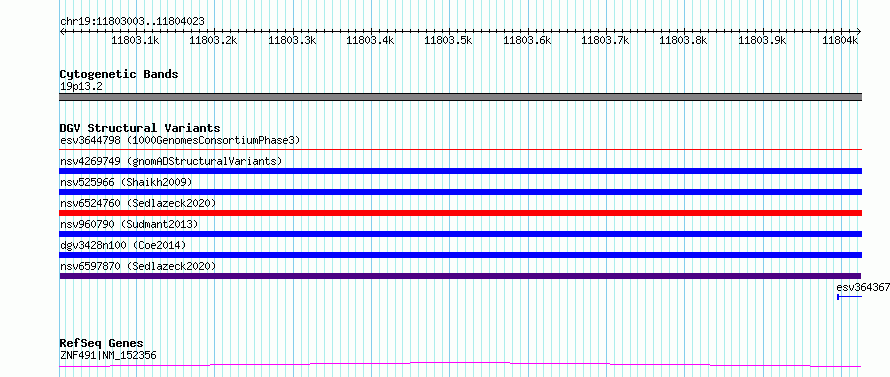Click the nsv4269749 (gnomADStructuralVariants) label
The height and width of the screenshot is (377, 890).
[x=171, y=161]
